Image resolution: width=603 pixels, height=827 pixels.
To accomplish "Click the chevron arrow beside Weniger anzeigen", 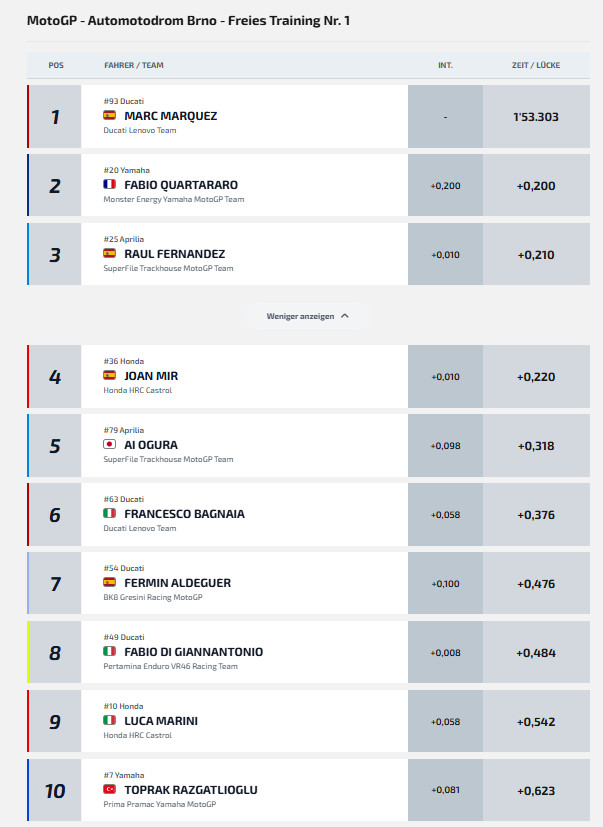I will (345, 316).
